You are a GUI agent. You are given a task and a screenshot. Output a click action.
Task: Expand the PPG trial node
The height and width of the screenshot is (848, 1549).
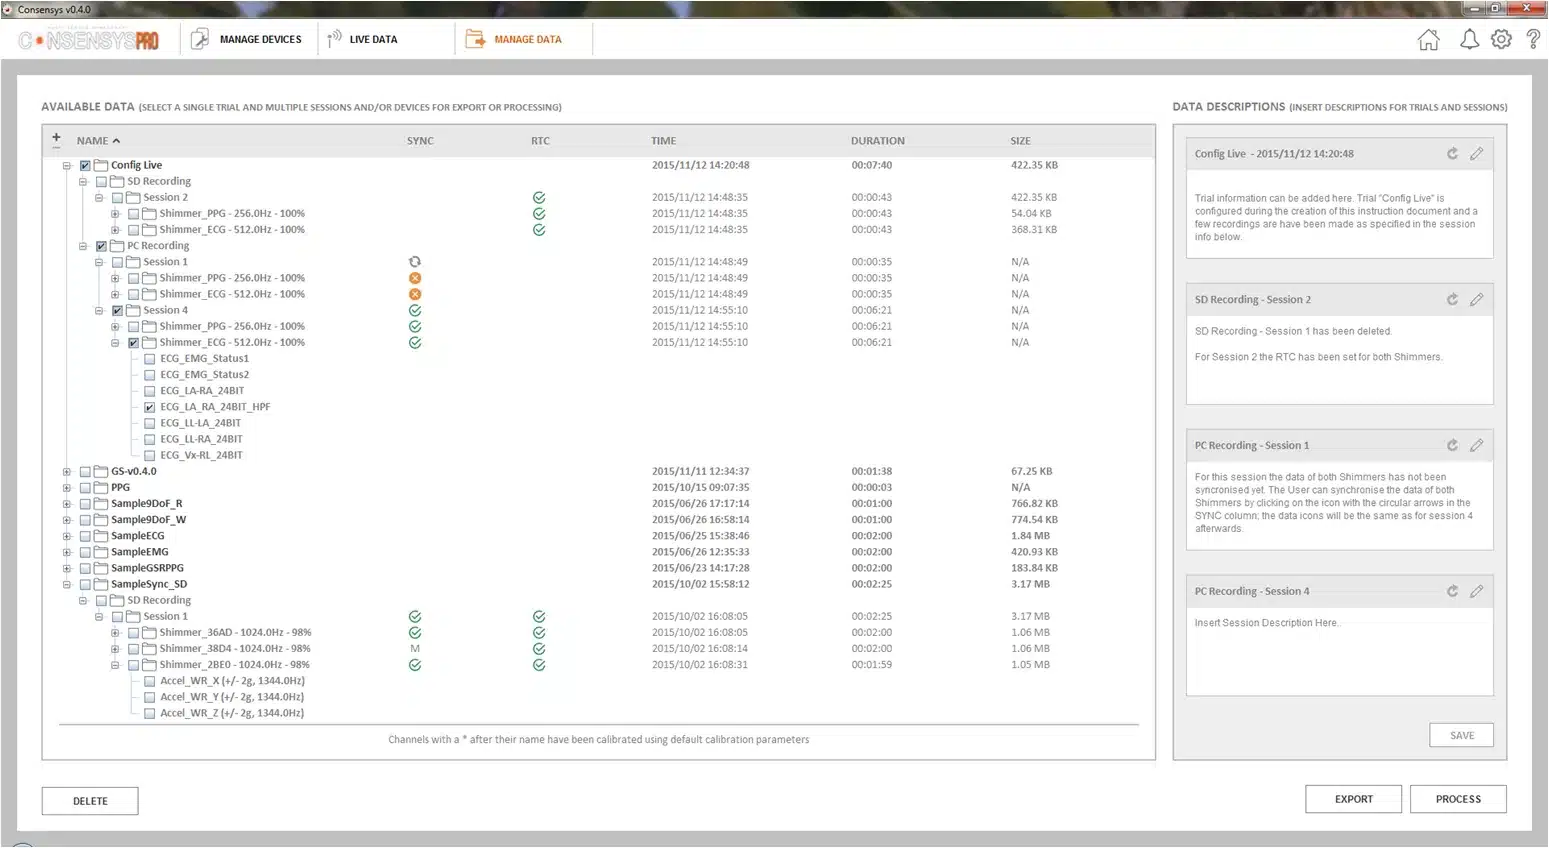67,488
